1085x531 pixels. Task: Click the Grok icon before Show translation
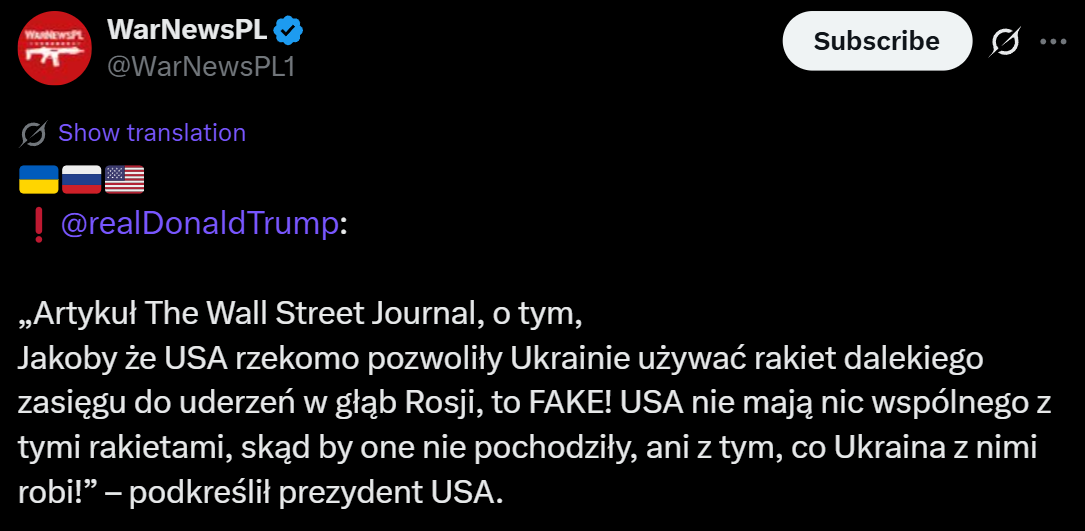pyautogui.click(x=33, y=133)
